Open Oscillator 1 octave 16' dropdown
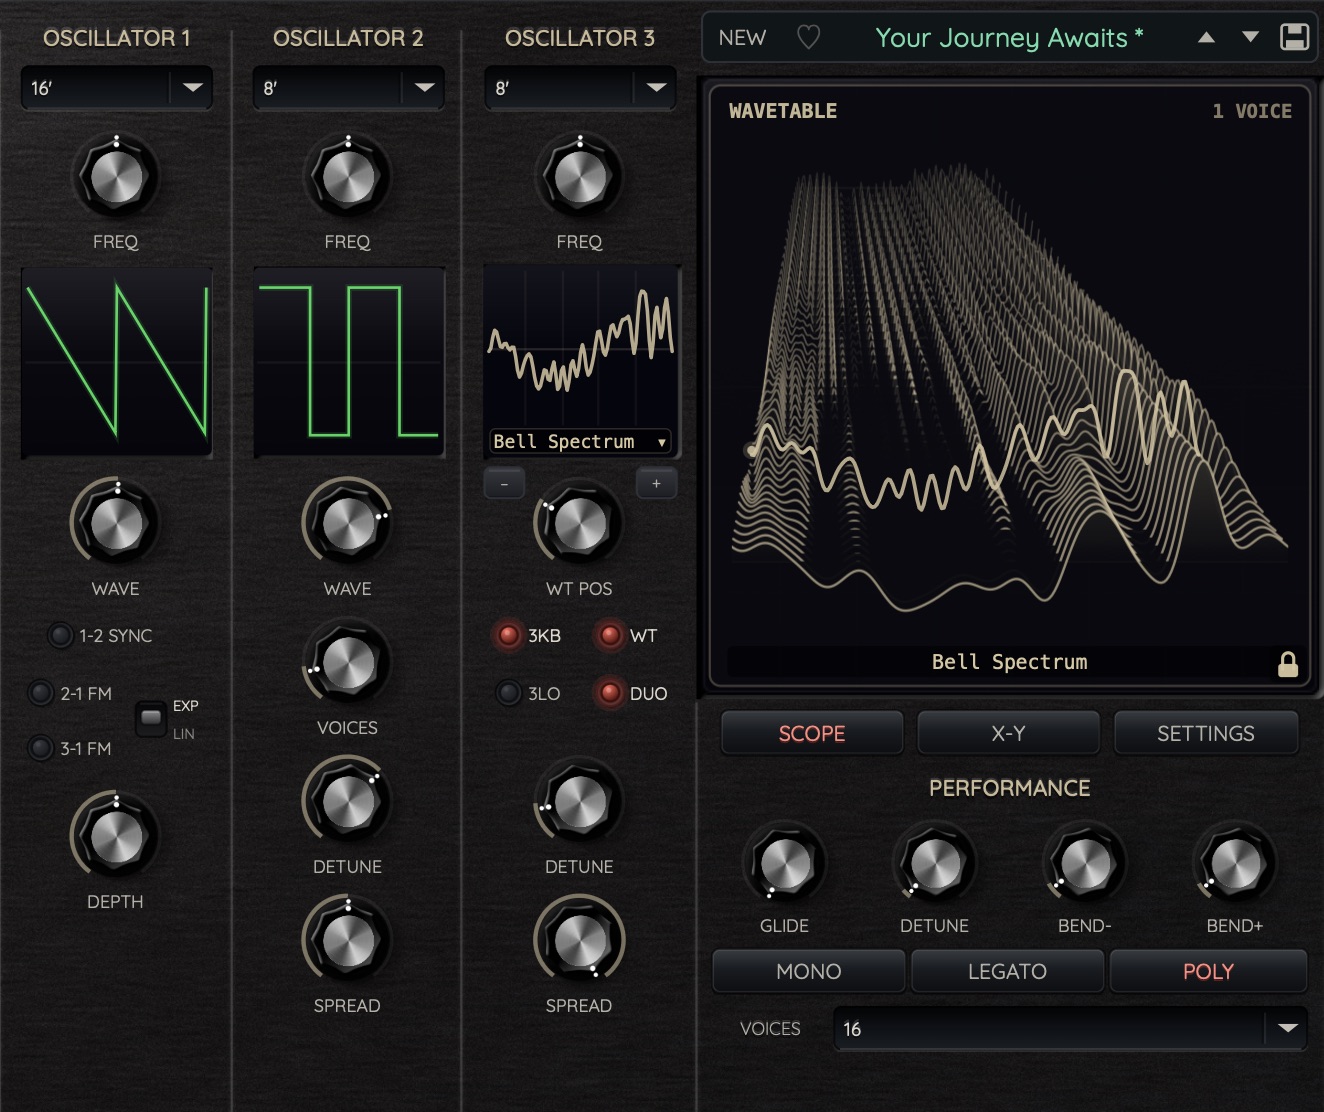 tap(116, 88)
